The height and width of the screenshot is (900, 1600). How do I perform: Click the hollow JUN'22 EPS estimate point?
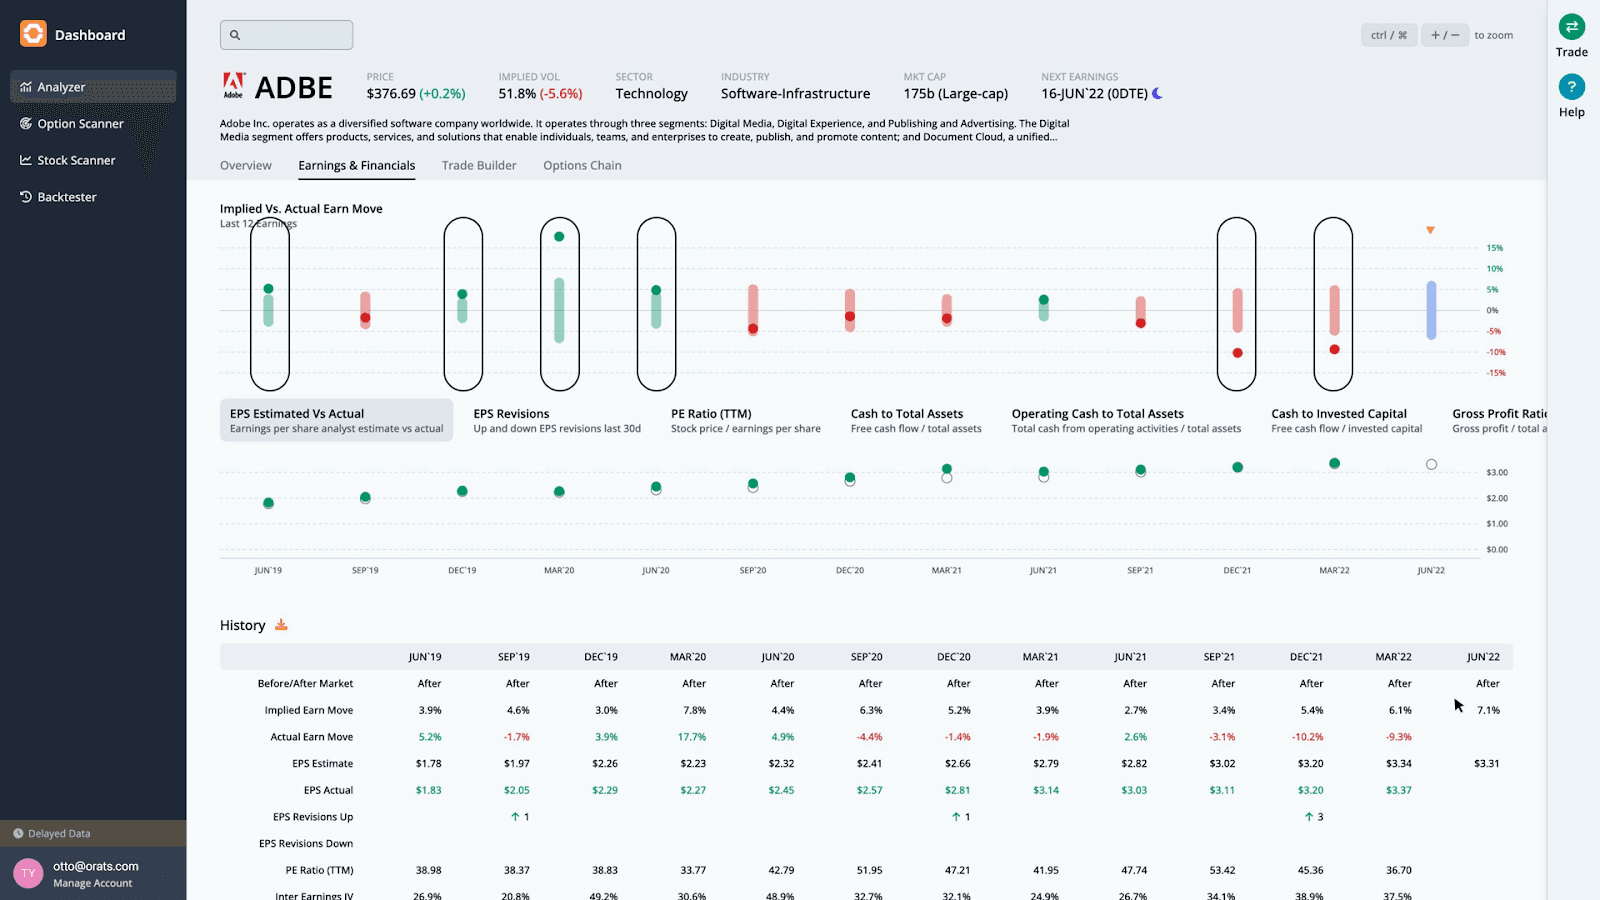coord(1431,464)
